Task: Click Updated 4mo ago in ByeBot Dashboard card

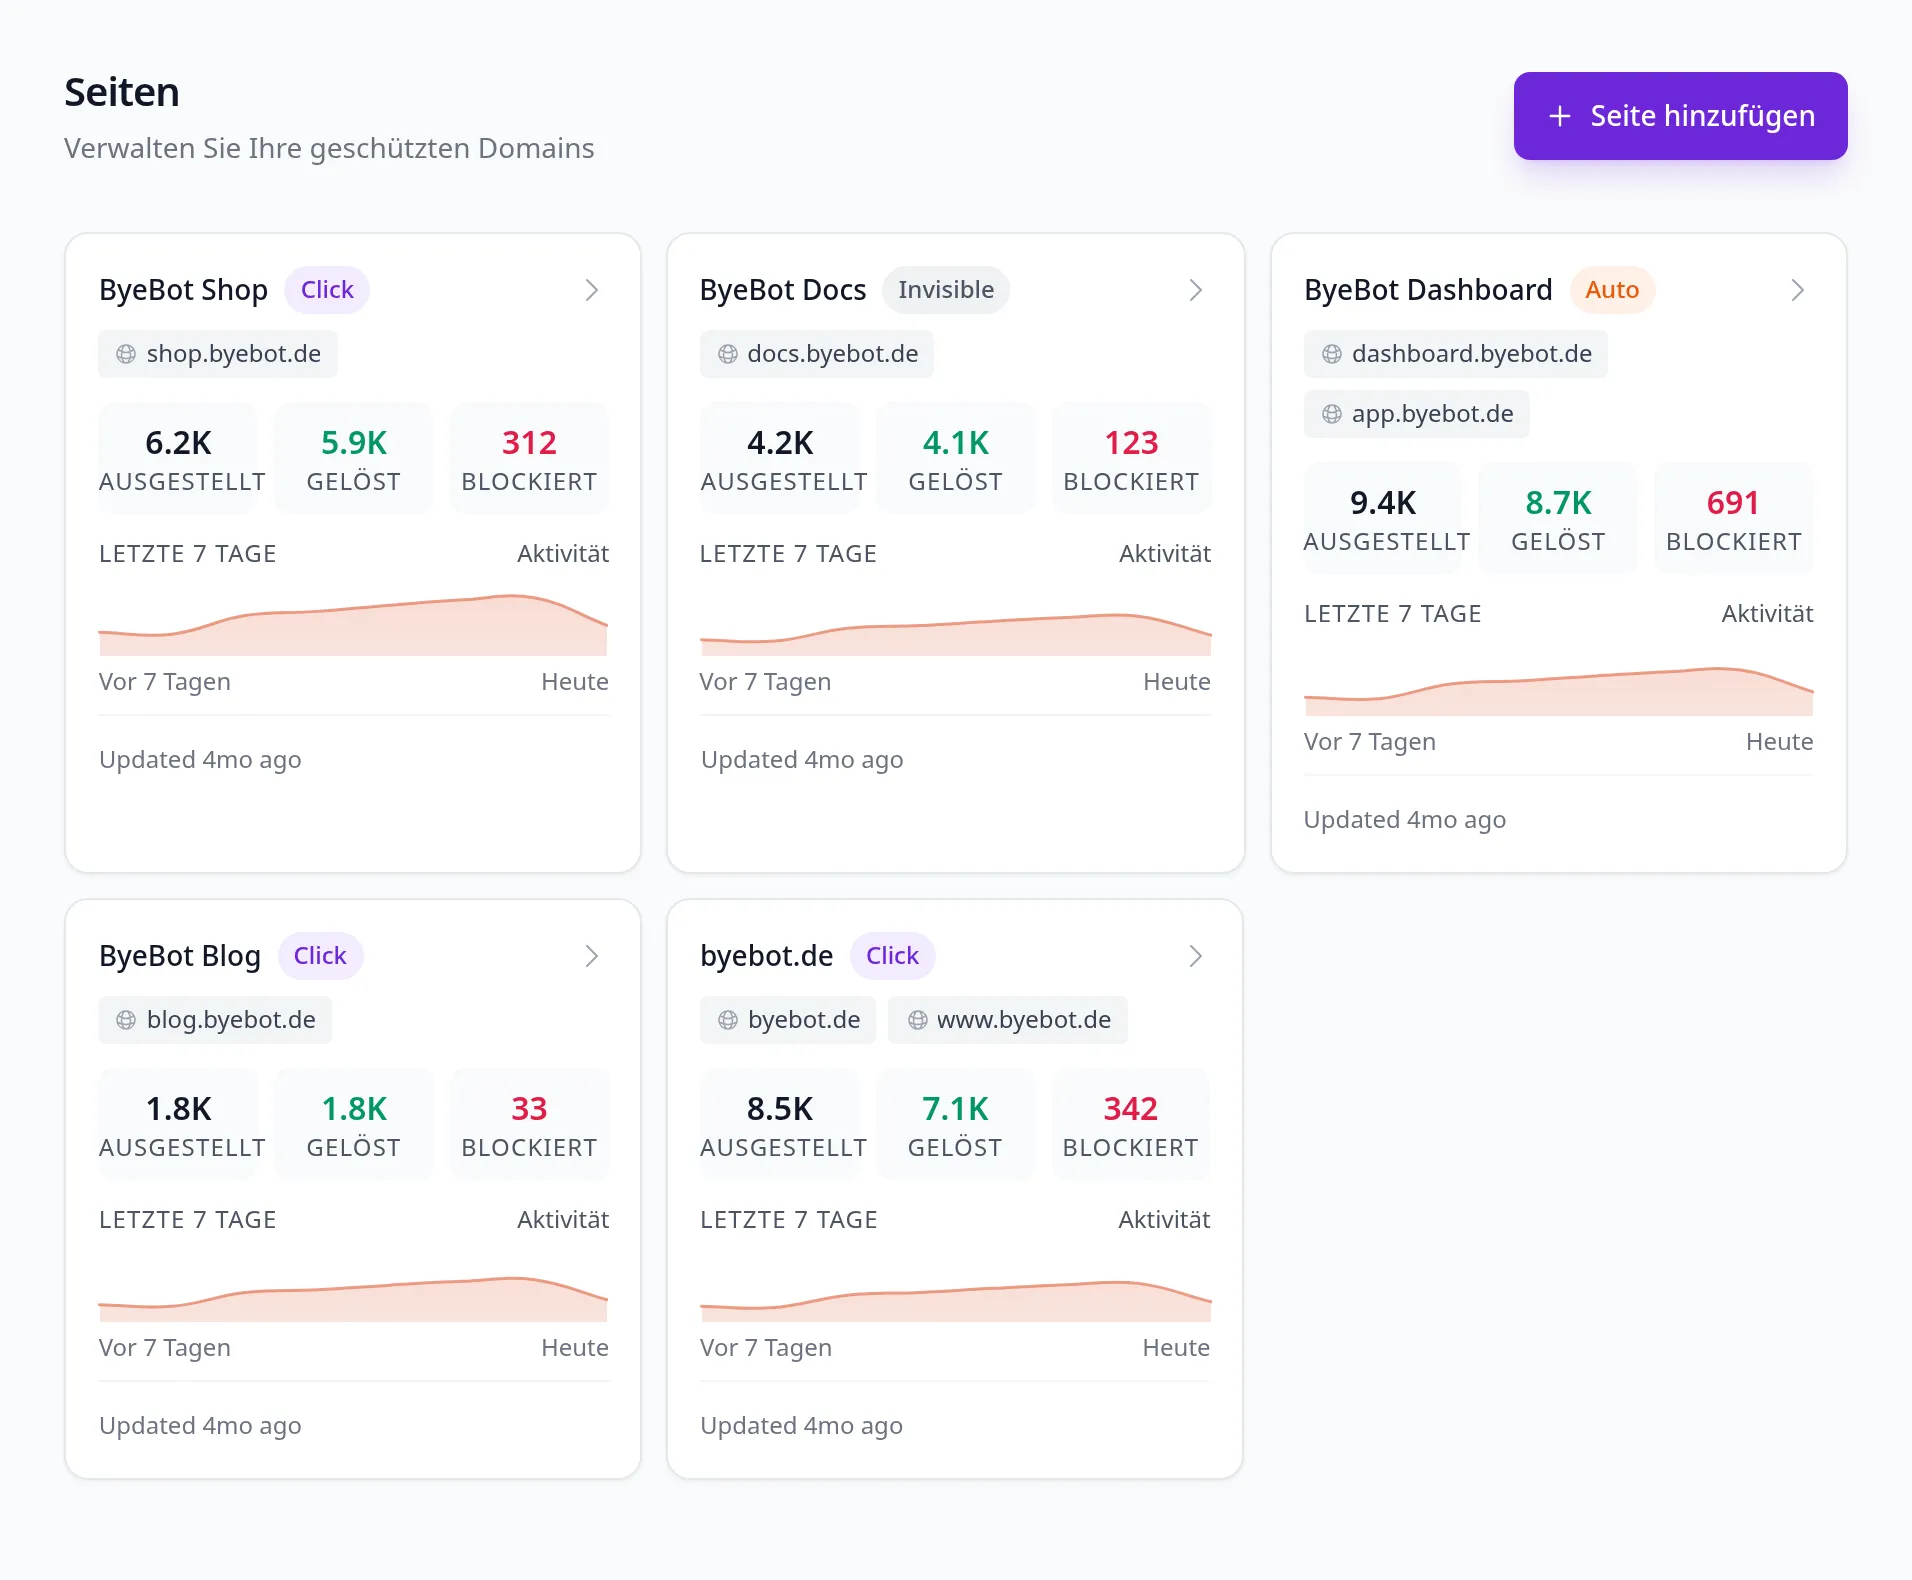Action: [x=1404, y=820]
